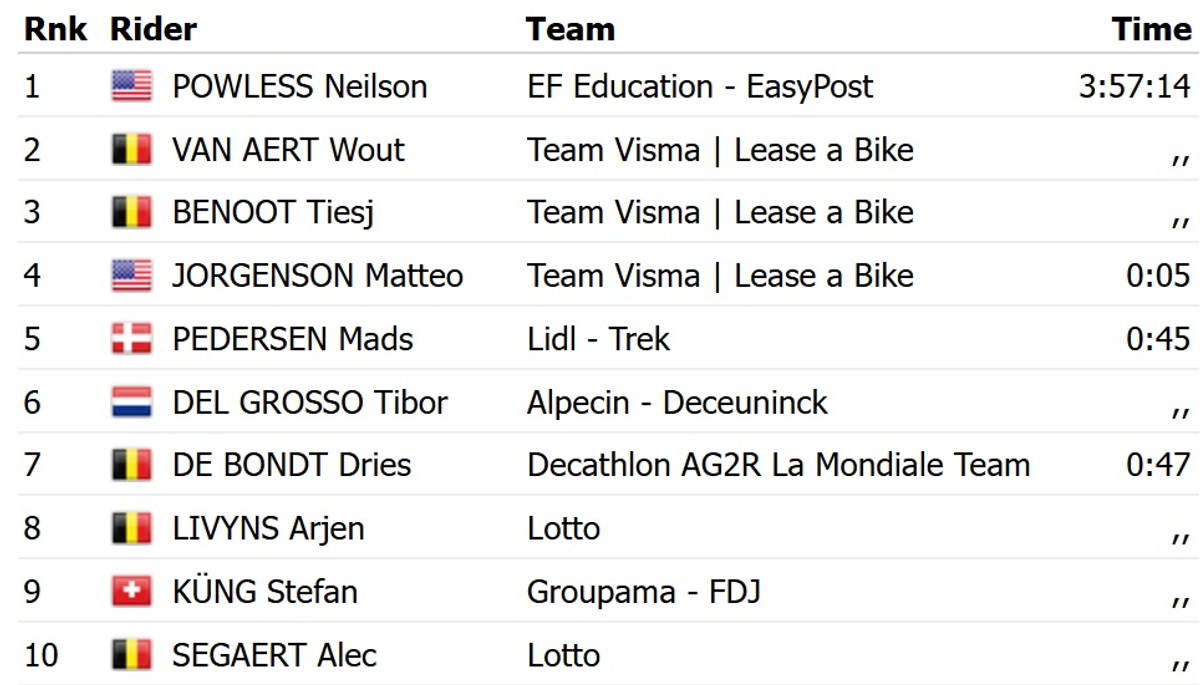
Task: Click the Team column header
Action: pyautogui.click(x=570, y=29)
